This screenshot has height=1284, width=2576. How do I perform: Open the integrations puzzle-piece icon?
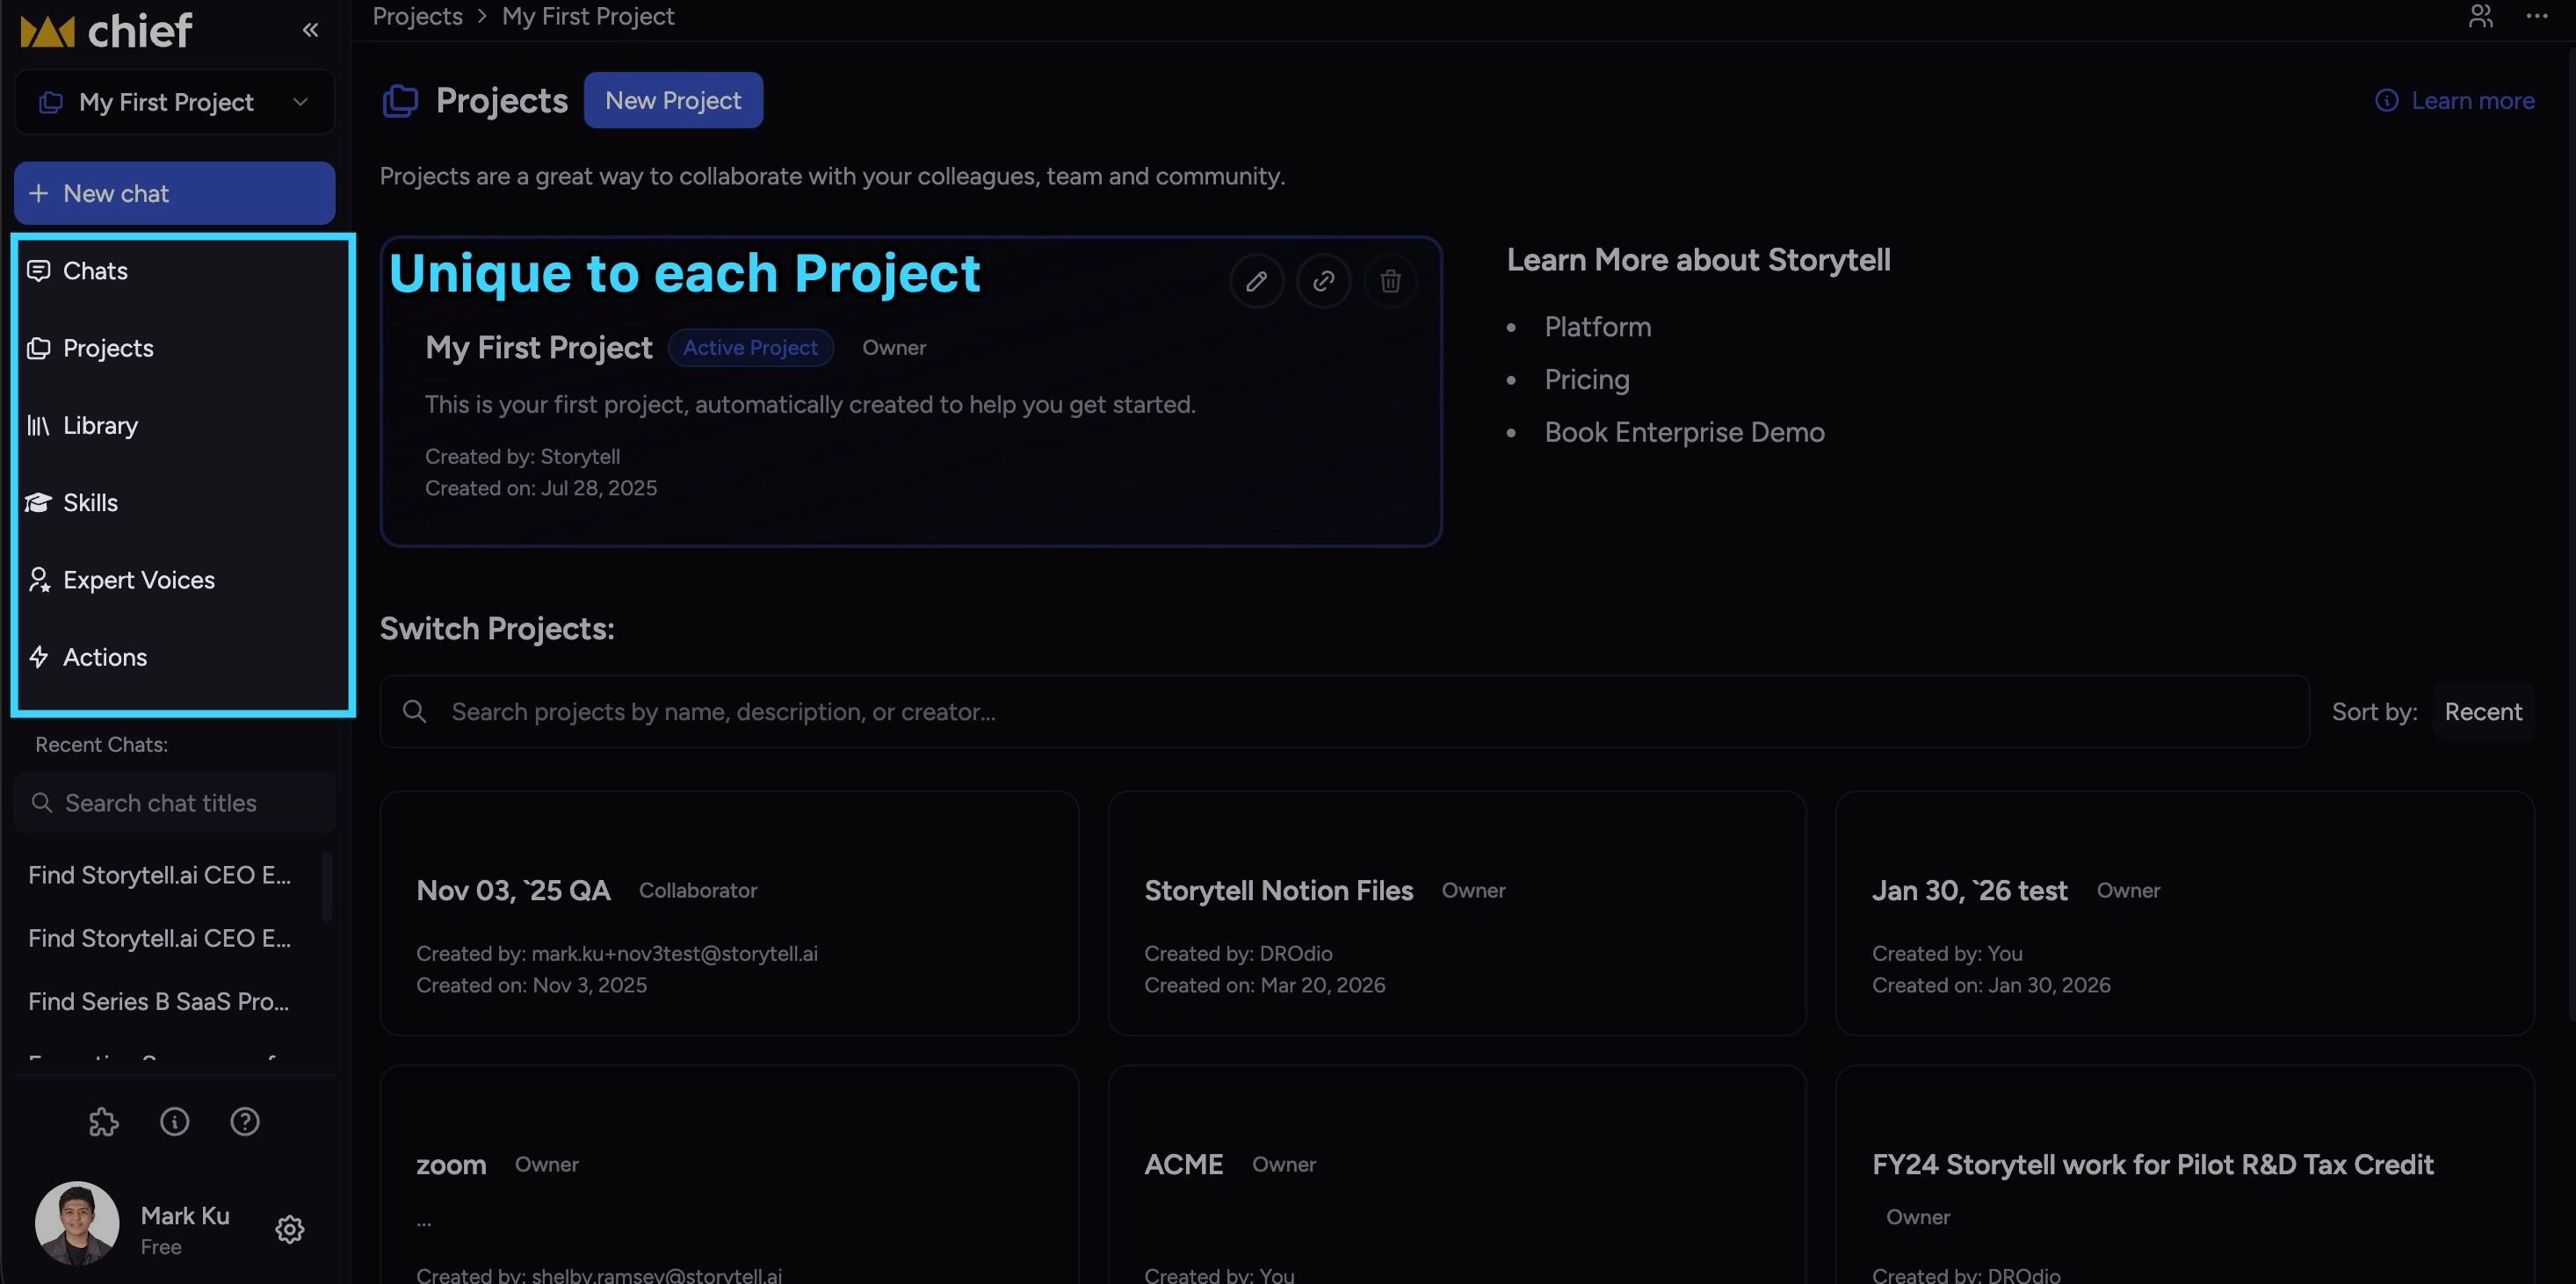[104, 1122]
